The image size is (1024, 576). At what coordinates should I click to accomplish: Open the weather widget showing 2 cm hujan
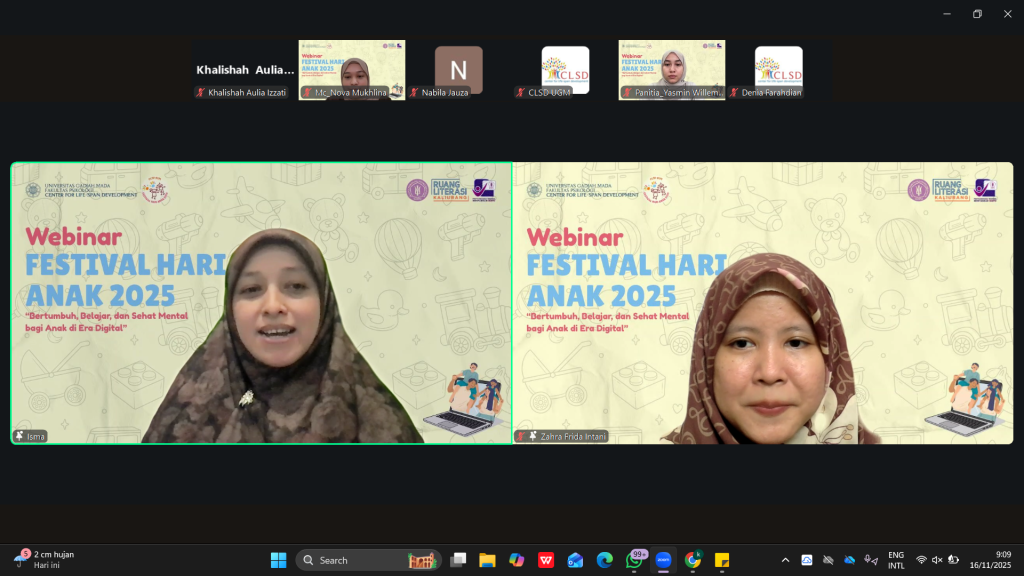coord(45,560)
